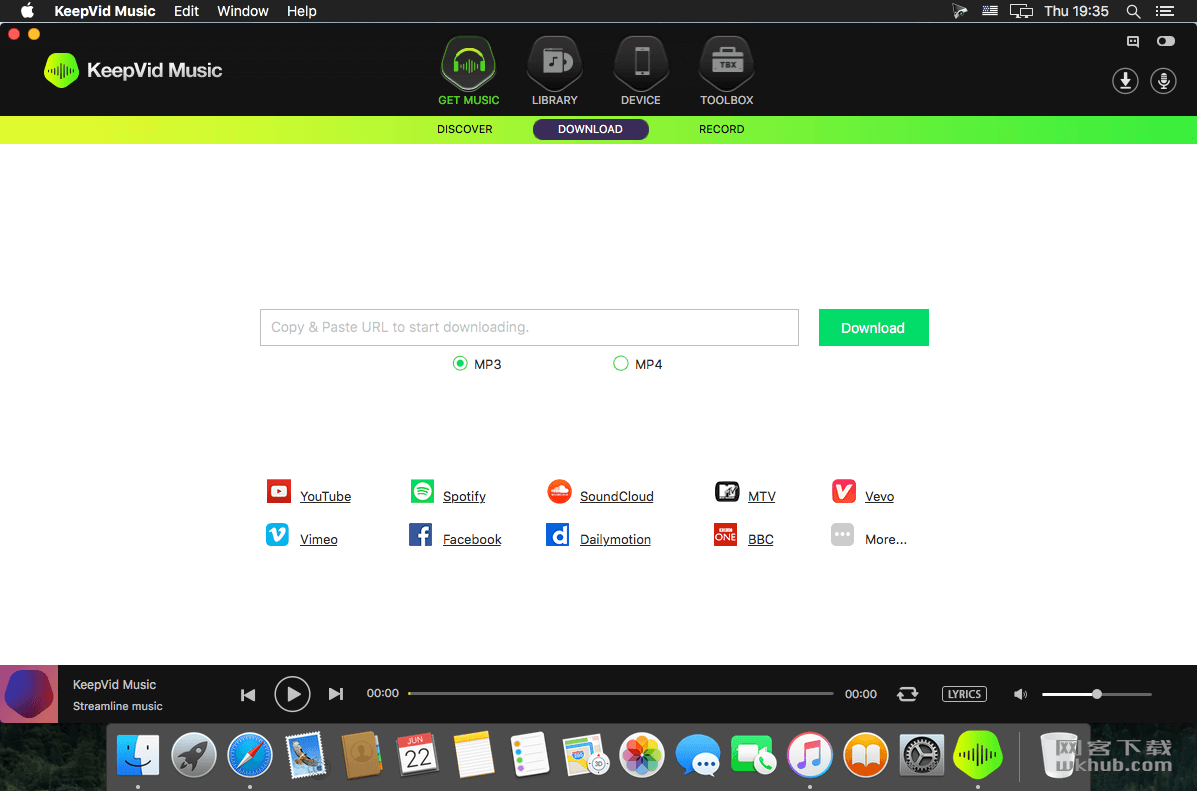1197x791 pixels.
Task: Click the SoundCloud icon
Action: click(560, 491)
